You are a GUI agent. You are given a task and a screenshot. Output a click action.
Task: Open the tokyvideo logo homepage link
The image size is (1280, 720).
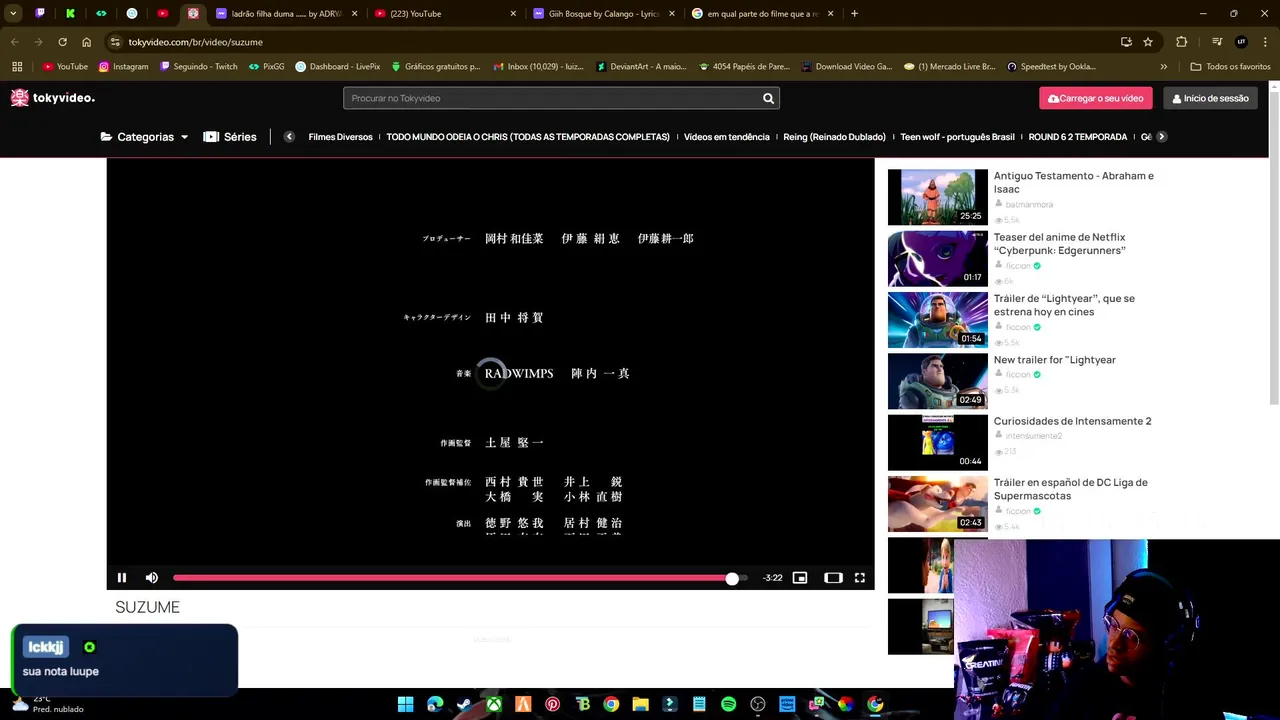[x=52, y=98]
